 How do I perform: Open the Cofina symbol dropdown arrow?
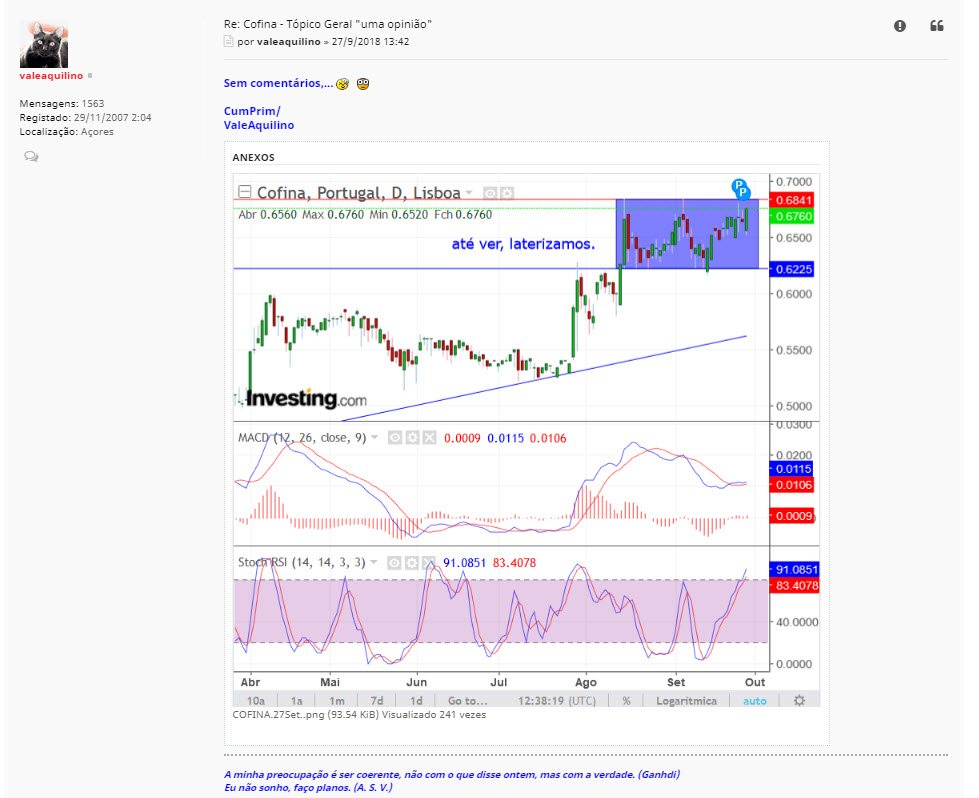point(469,192)
